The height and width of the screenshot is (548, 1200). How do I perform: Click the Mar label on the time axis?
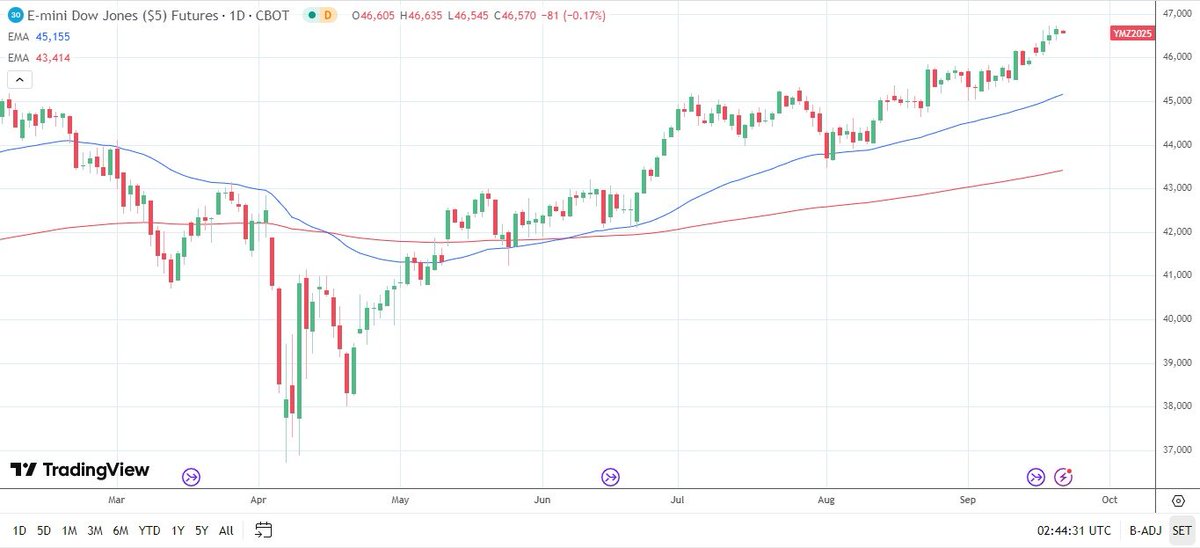point(116,498)
